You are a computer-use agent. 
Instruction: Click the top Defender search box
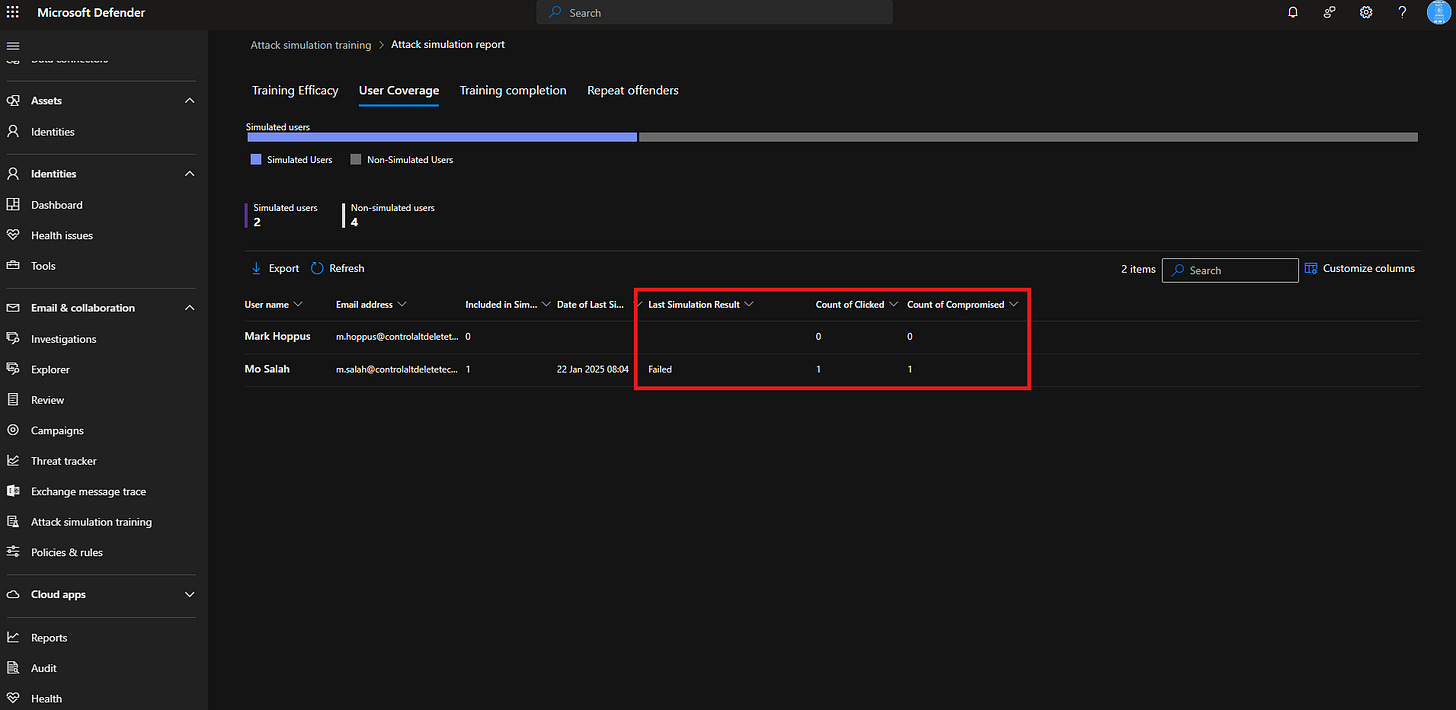tap(715, 13)
